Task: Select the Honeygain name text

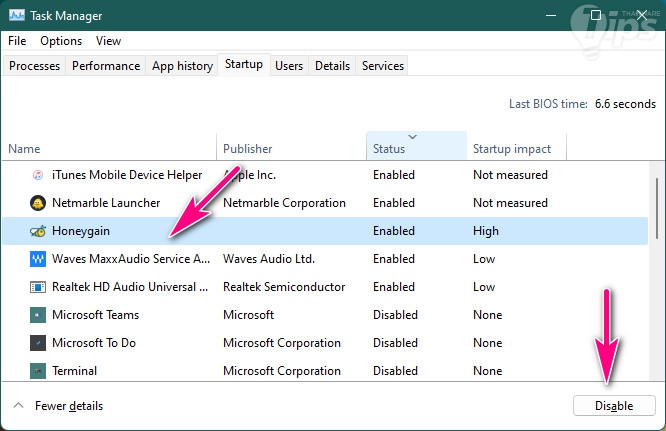Action: point(81,231)
